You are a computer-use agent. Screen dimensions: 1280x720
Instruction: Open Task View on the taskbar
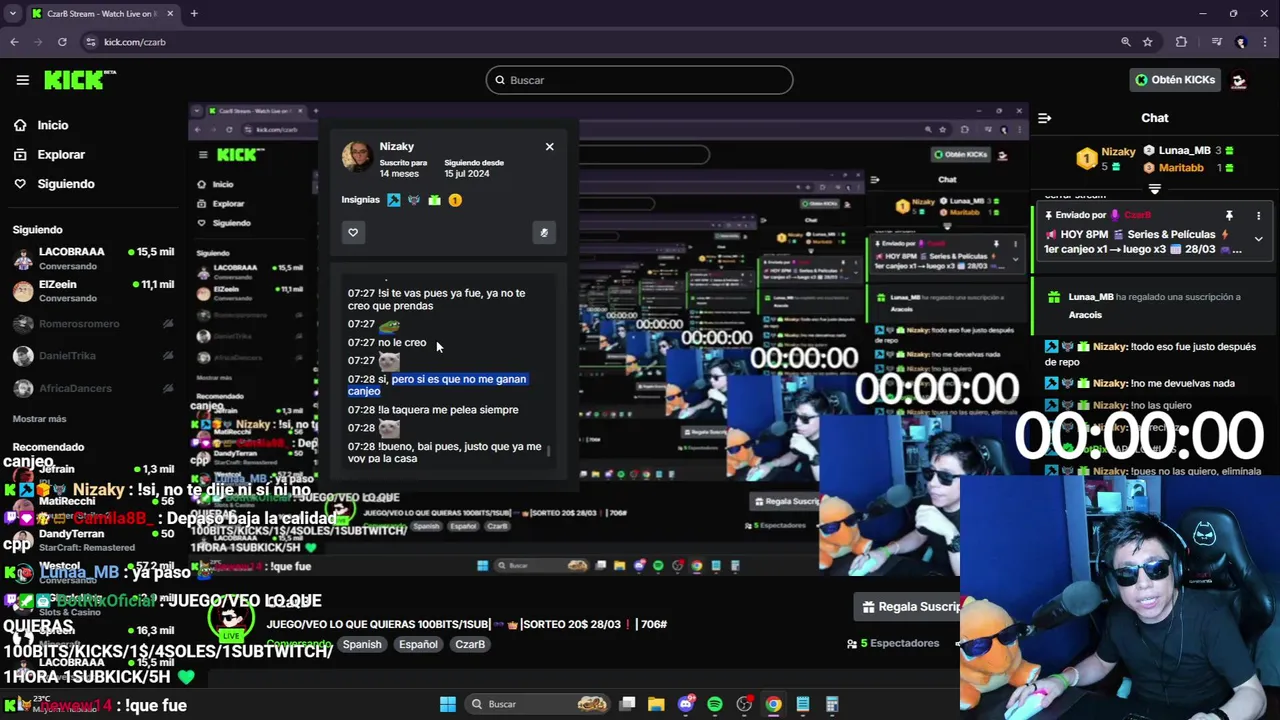click(x=627, y=704)
